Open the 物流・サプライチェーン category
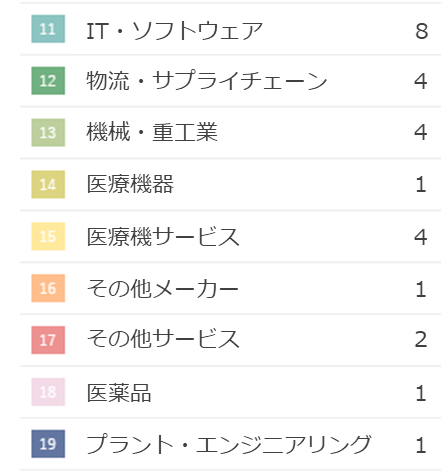441x475 pixels. click(207, 81)
